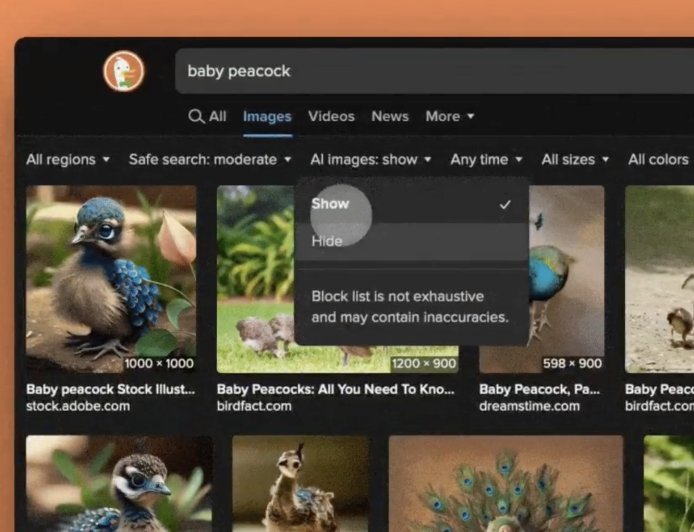This screenshot has height=532, width=694.
Task: Visit the stock.adobe.com source link
Action: point(78,406)
